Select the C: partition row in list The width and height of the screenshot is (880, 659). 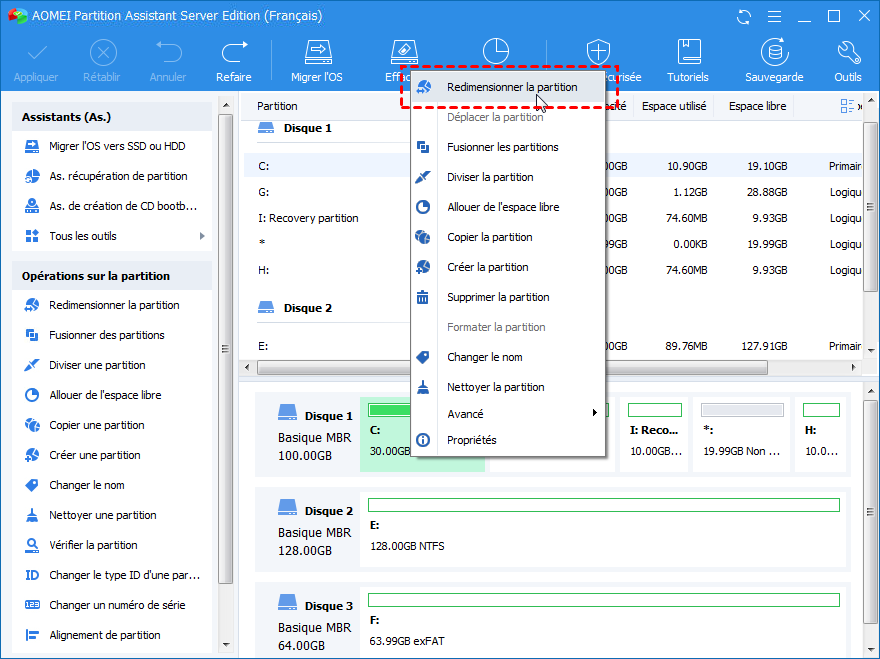coord(552,166)
